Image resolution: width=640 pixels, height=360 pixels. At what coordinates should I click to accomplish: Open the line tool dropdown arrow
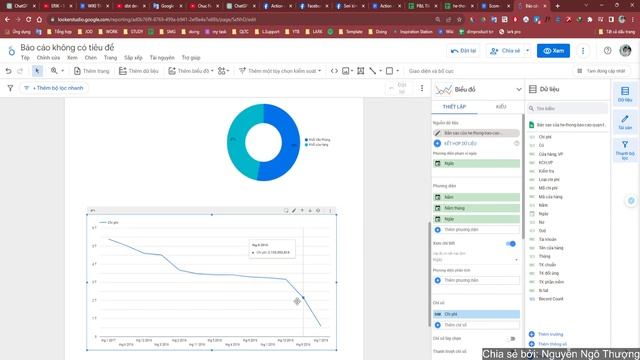point(380,71)
